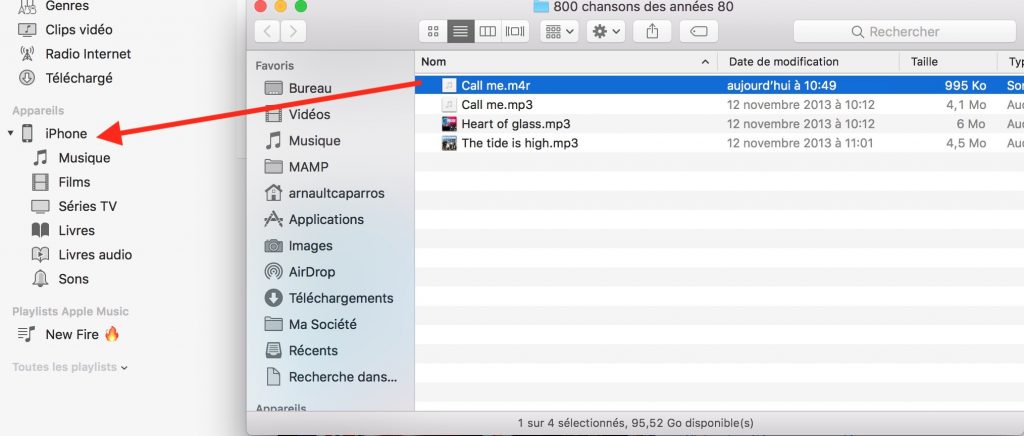1024x436 pixels.
Task: Open the Recherche dans… saved search
Action: pyautogui.click(x=344, y=377)
